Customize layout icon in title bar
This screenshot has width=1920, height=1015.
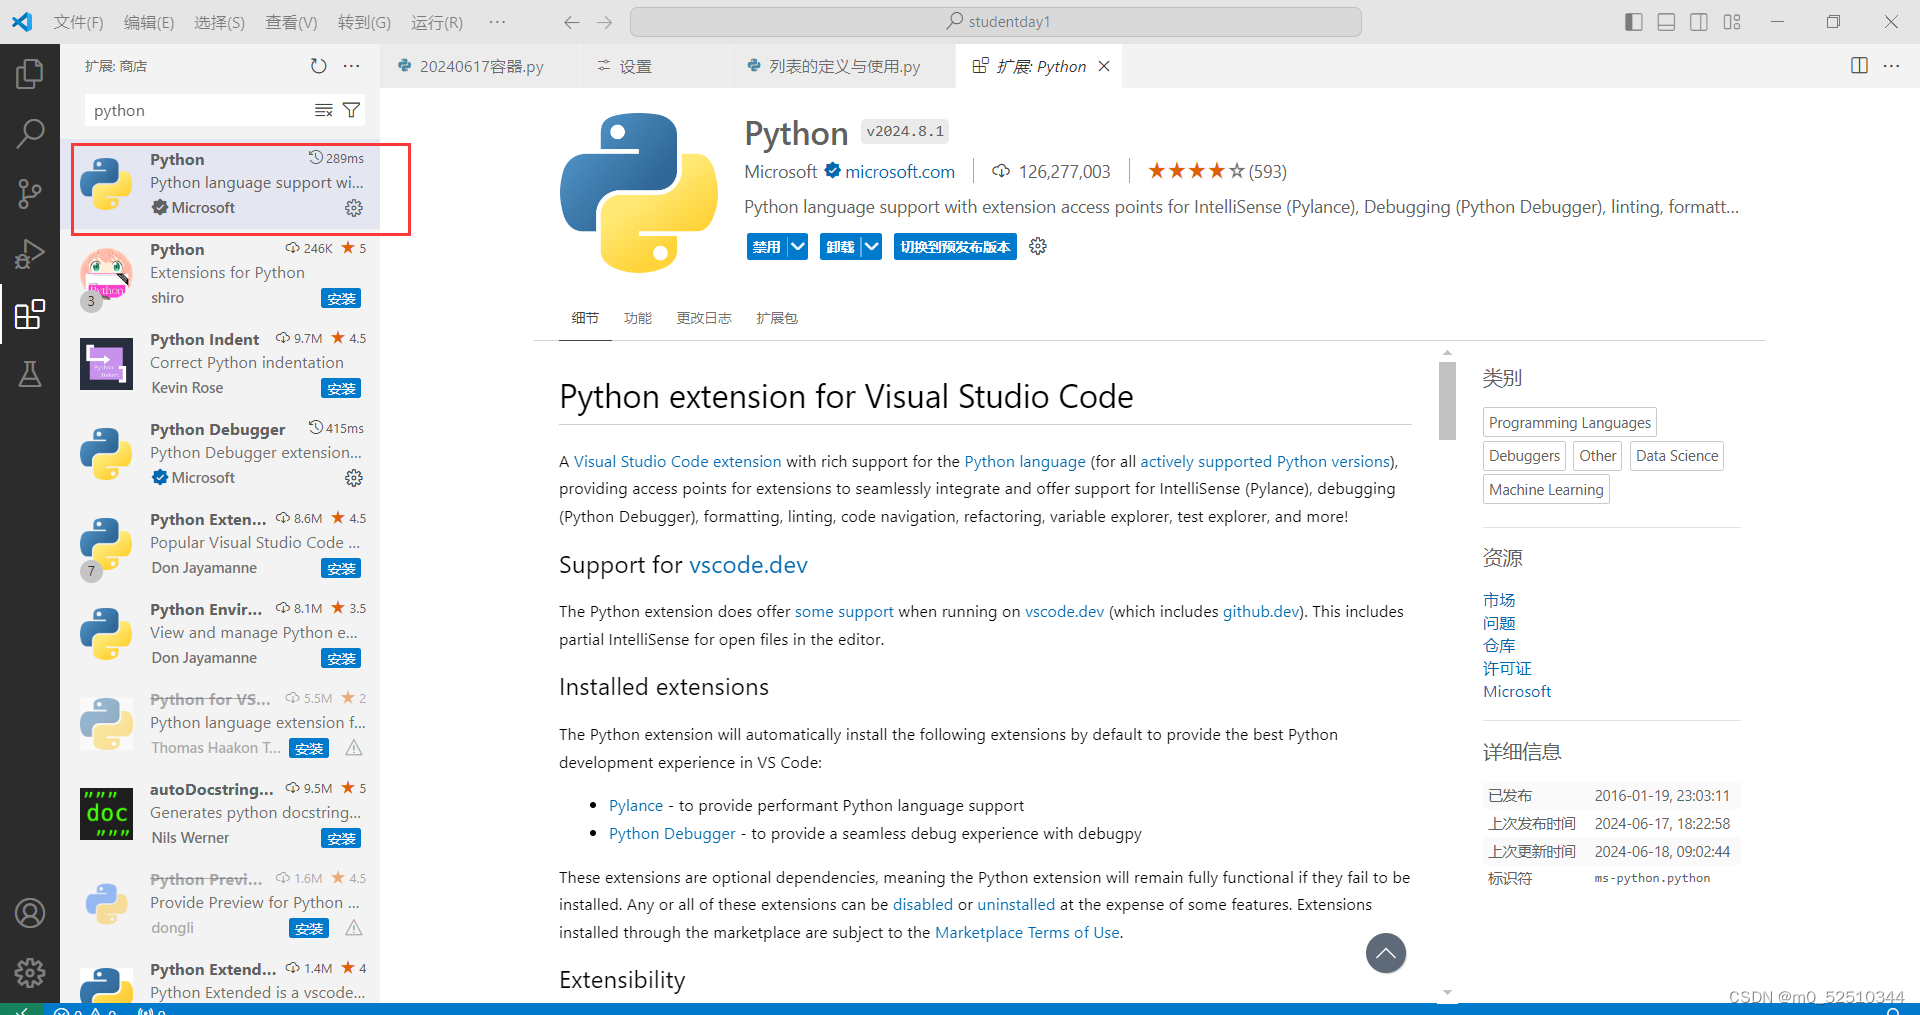(1732, 22)
